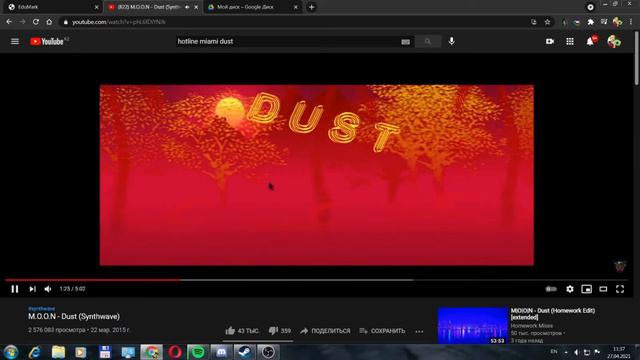Open the system tray volume icon
The height and width of the screenshot is (360, 640).
(x=576, y=352)
